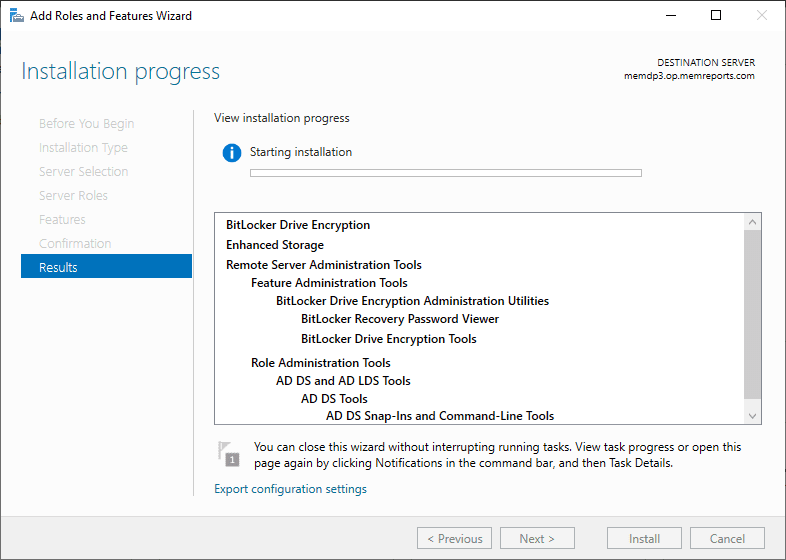Screen dimensions: 786x560
Task: Select Server Selection step
Action: (84, 171)
